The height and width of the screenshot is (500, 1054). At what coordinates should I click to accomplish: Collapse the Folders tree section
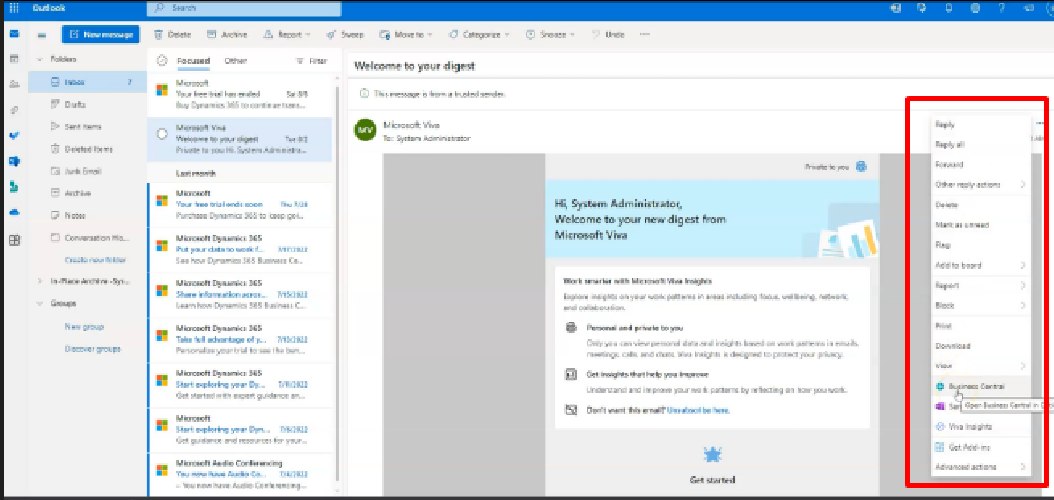[39, 60]
